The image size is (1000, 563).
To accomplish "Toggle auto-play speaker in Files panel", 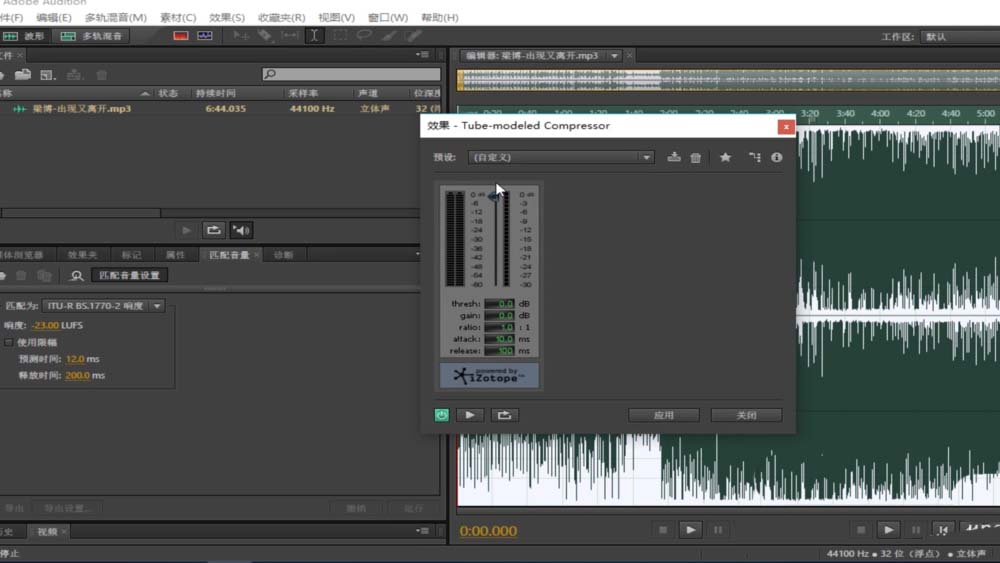I will pyautogui.click(x=241, y=230).
